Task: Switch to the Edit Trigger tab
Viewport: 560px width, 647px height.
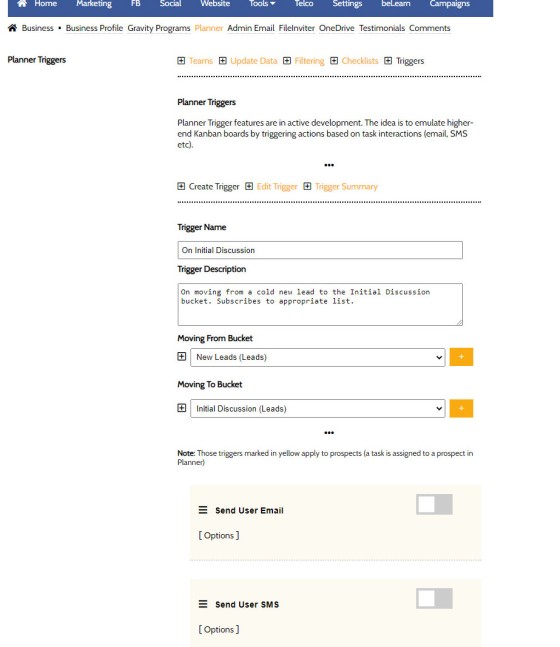Action: click(277, 187)
